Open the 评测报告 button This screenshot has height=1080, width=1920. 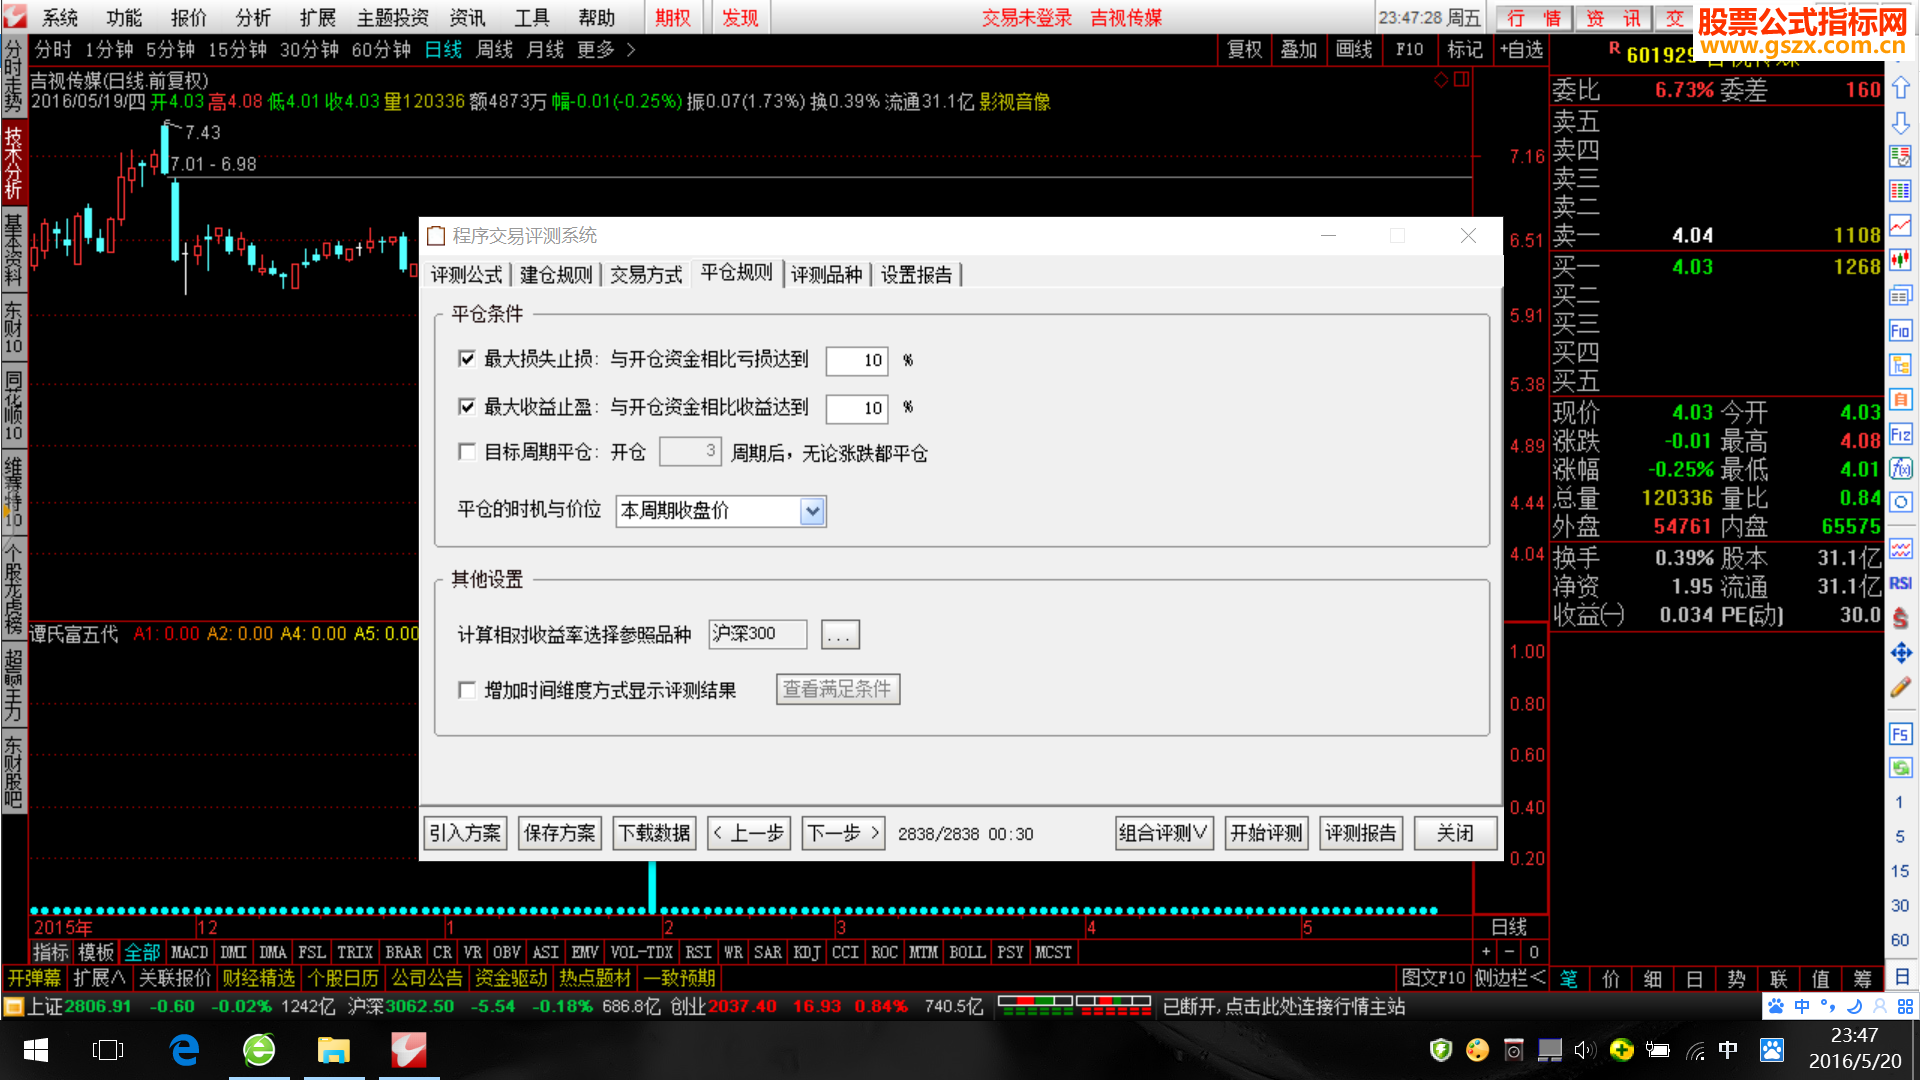[1362, 833]
